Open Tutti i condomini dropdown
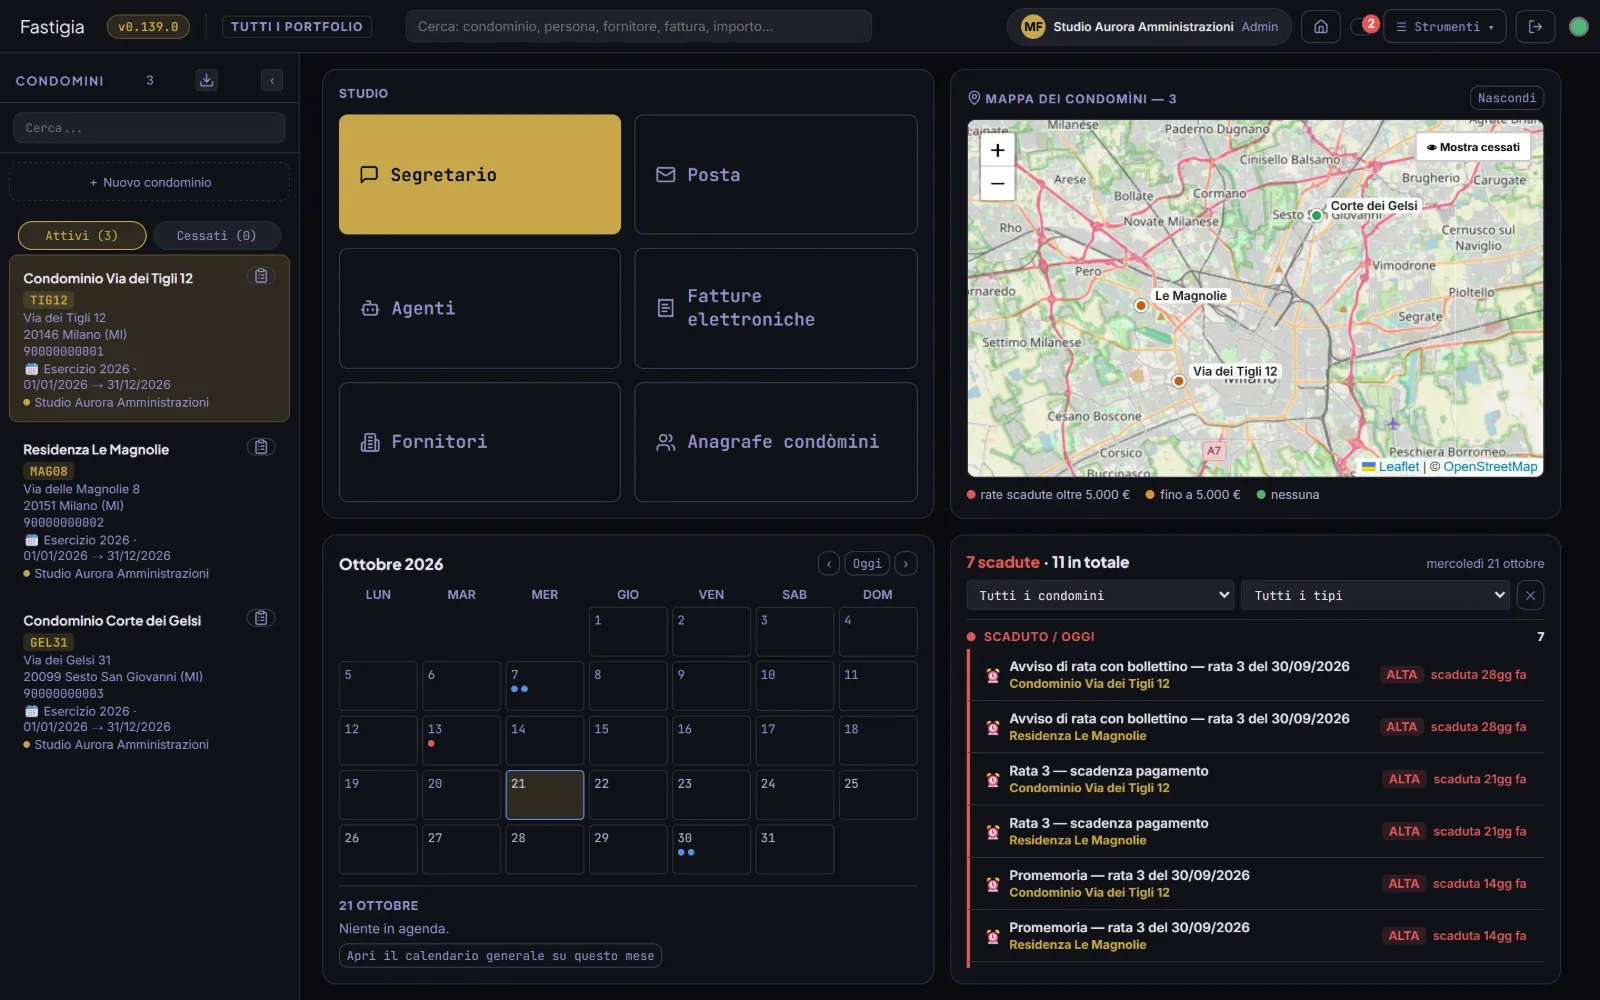The width and height of the screenshot is (1600, 1000). click(1100, 595)
